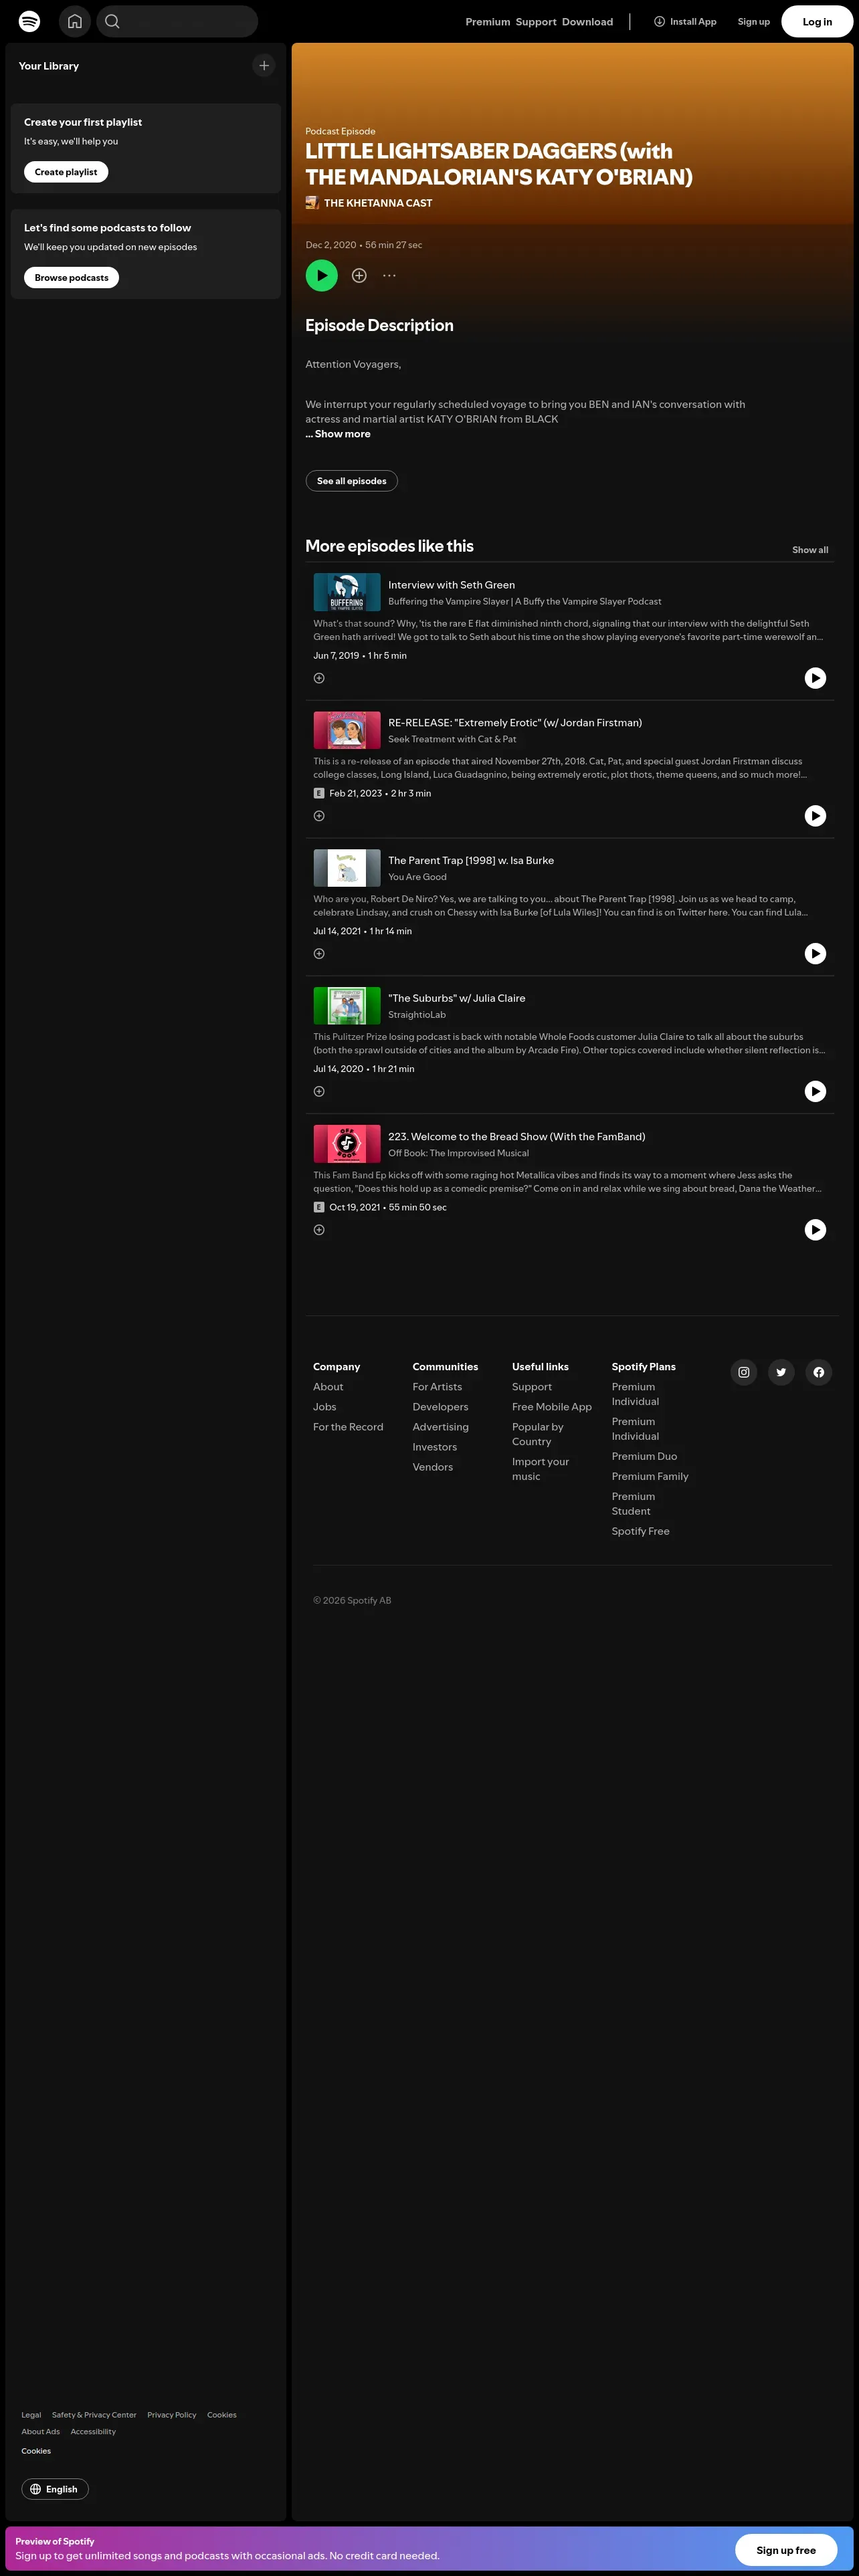Open Safety & Privacy Center link
The height and width of the screenshot is (2576, 859).
point(94,2415)
